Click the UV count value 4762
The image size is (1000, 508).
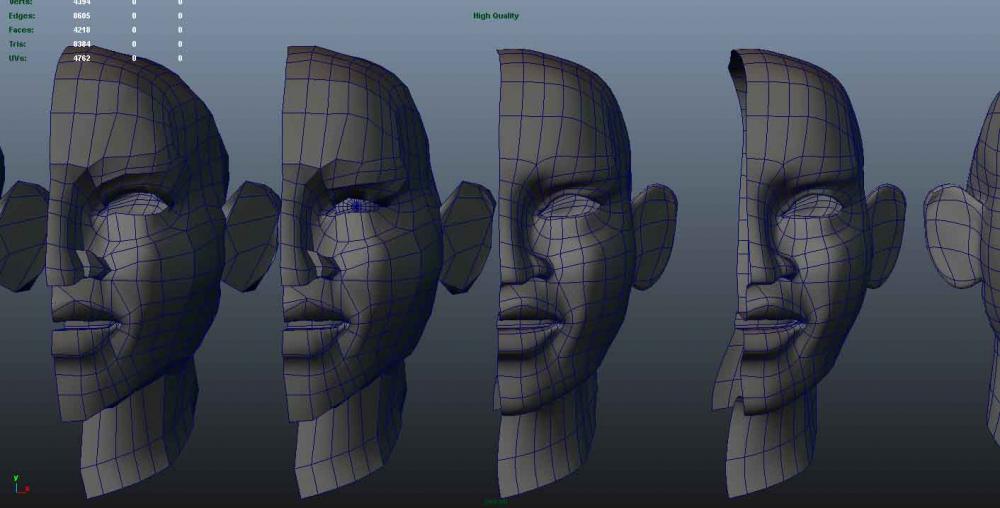(x=82, y=58)
